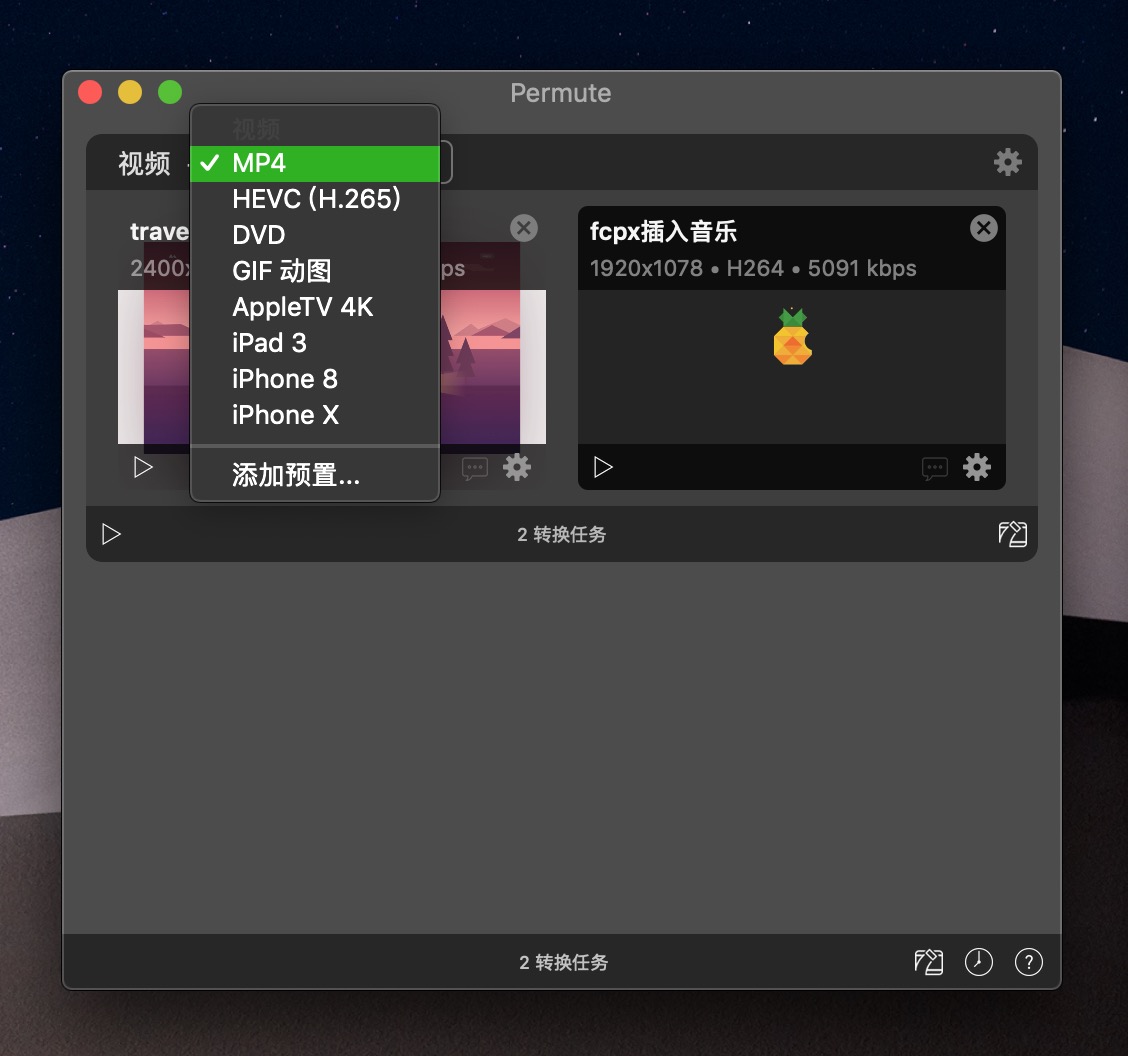Start all conversions in the group
This screenshot has width=1128, height=1056.
[x=111, y=534]
